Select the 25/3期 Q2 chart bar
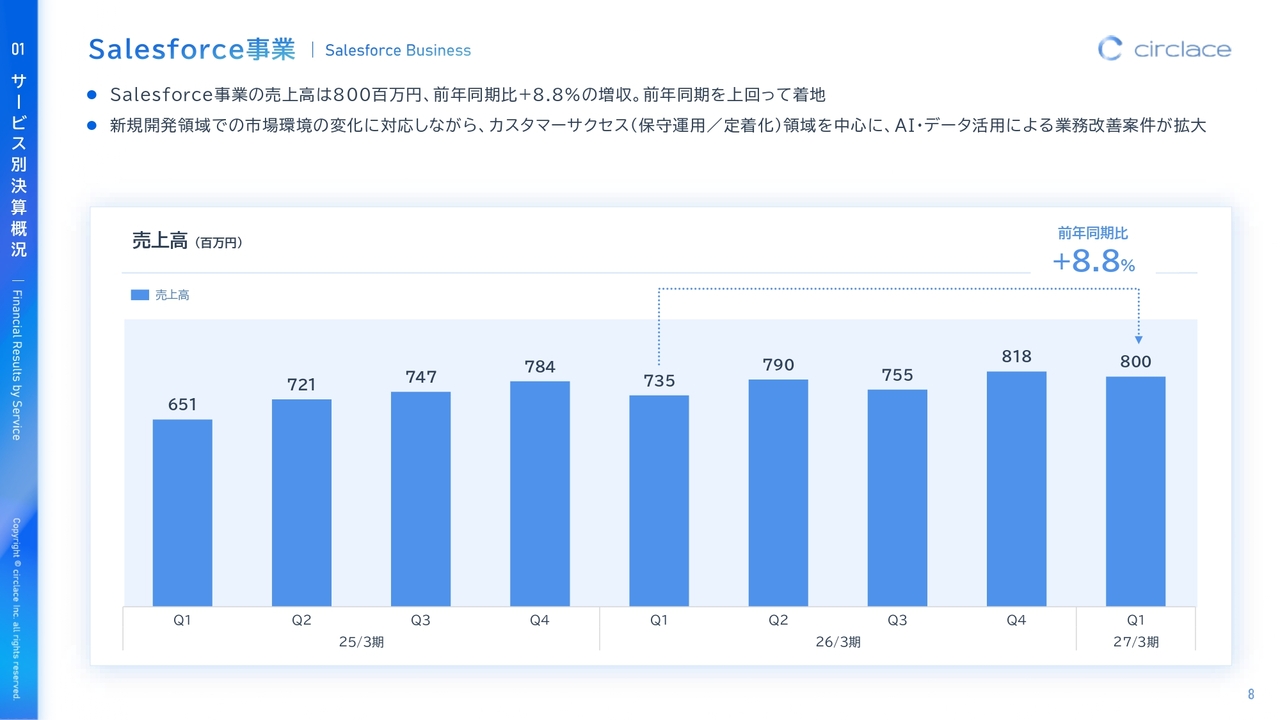The image size is (1280, 720). click(301, 502)
